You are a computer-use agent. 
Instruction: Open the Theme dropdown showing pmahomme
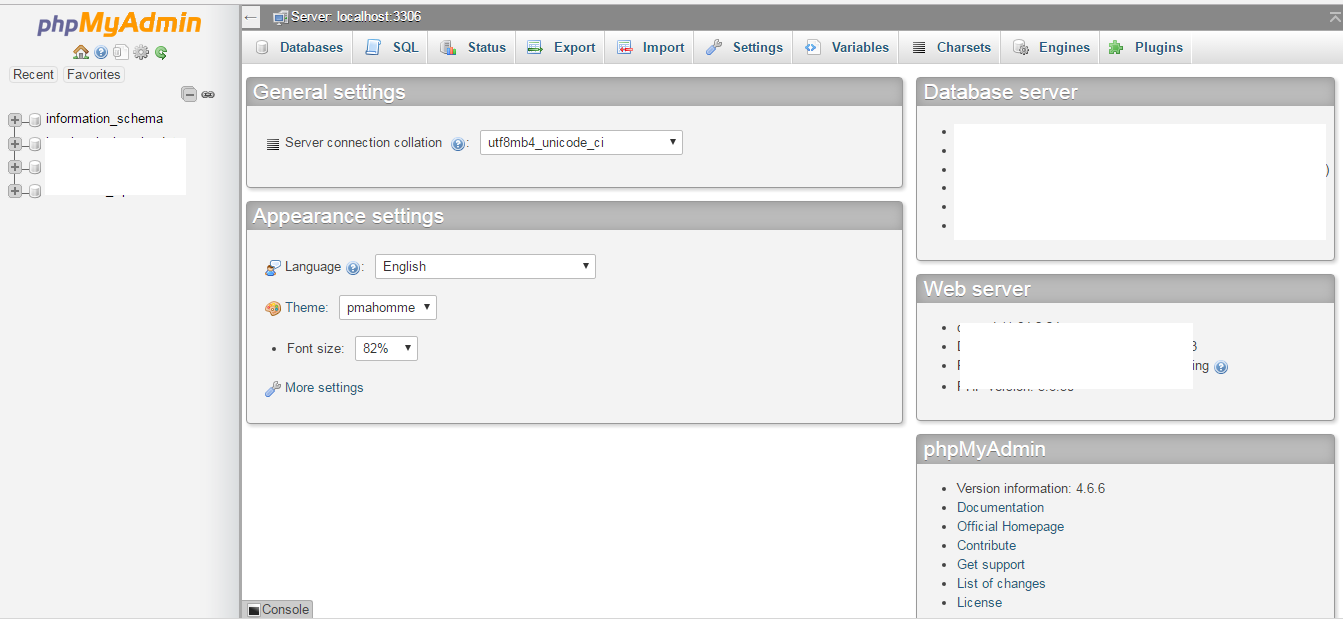[388, 307]
